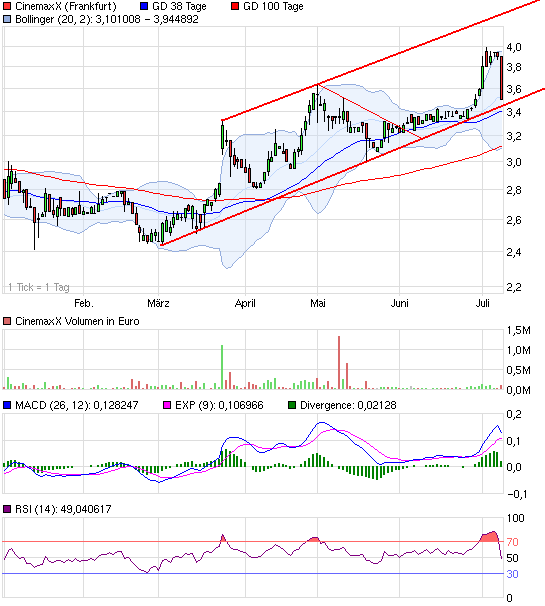The height and width of the screenshot is (606, 545).
Task: Click the 0,2 MACD axis label
Action: (x=514, y=414)
